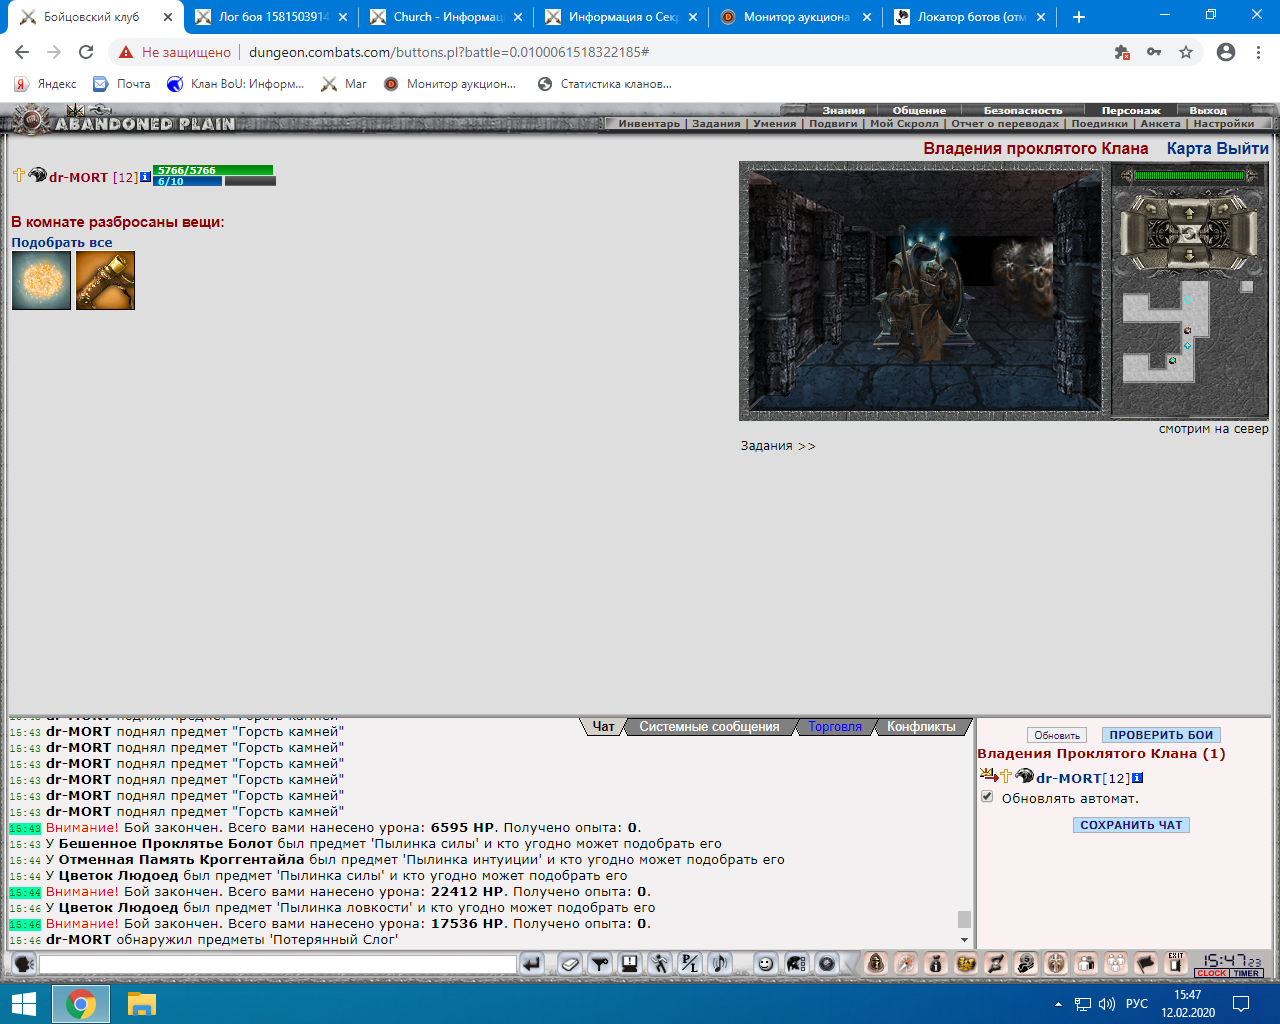The width and height of the screenshot is (1280, 1024).
Task: Click the helmet icon in chat toolbar
Action: click(x=796, y=963)
